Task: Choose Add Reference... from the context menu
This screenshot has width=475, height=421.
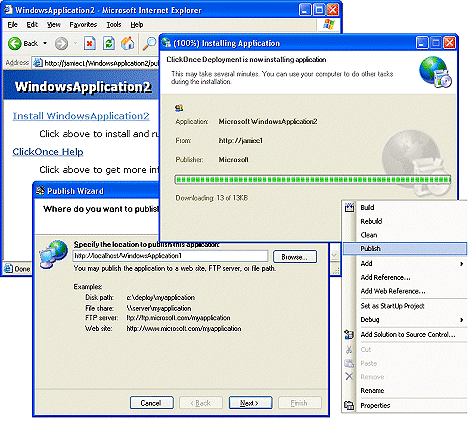Action: click(405, 277)
